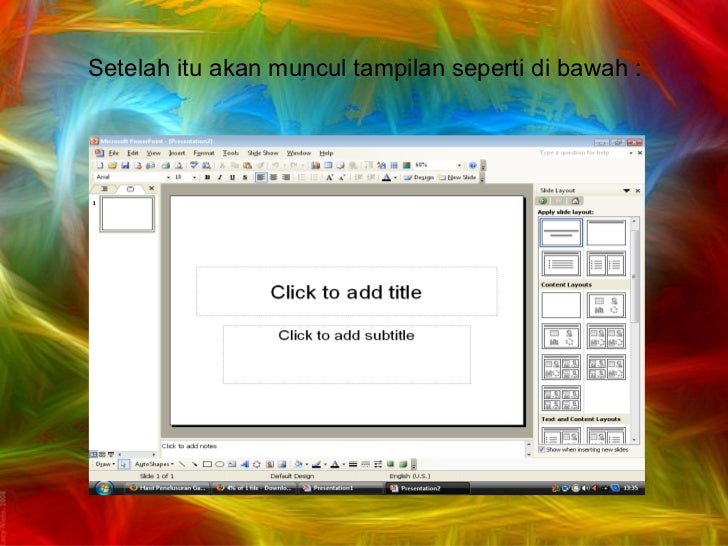Choose the Title Slide layout thumbnail

(561, 233)
